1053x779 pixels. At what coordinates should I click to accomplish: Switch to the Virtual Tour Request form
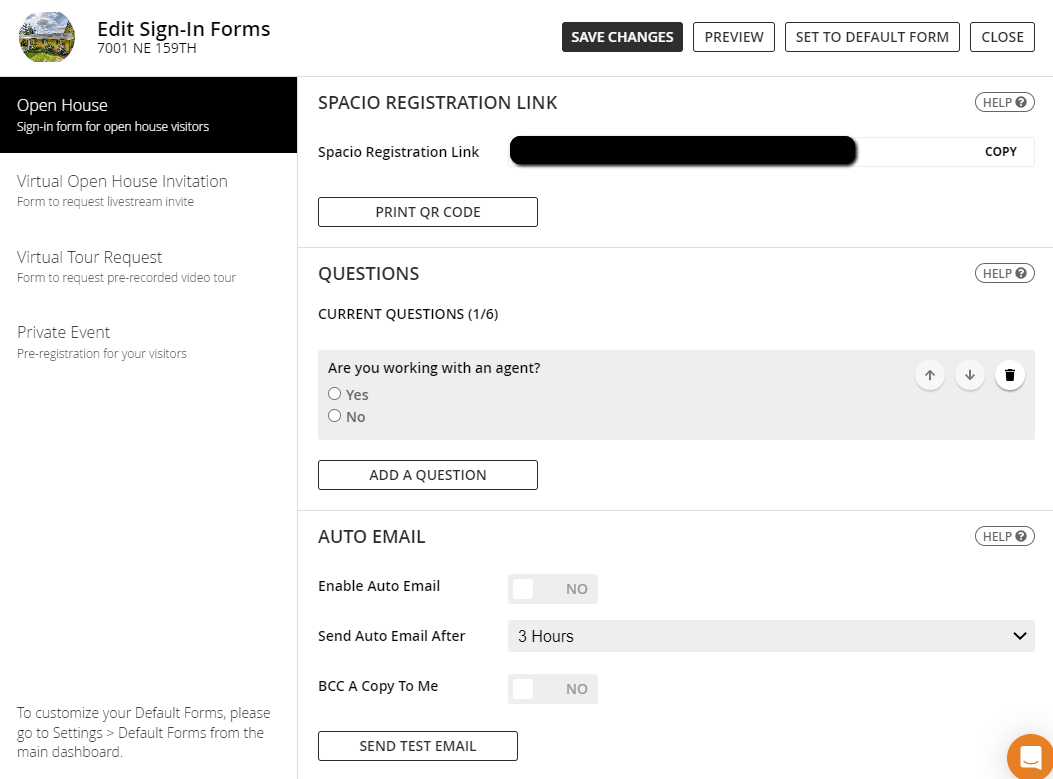click(x=89, y=257)
